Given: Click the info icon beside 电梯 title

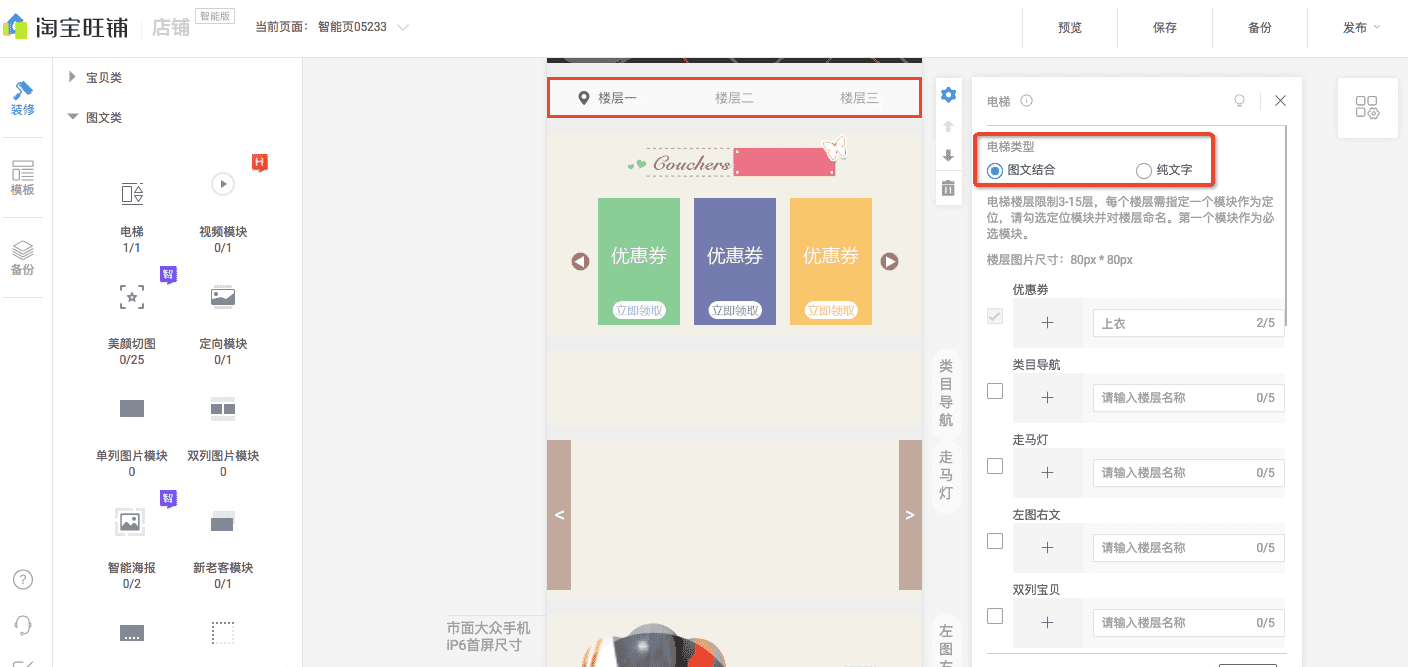Looking at the screenshot, I should pyautogui.click(x=1026, y=101).
